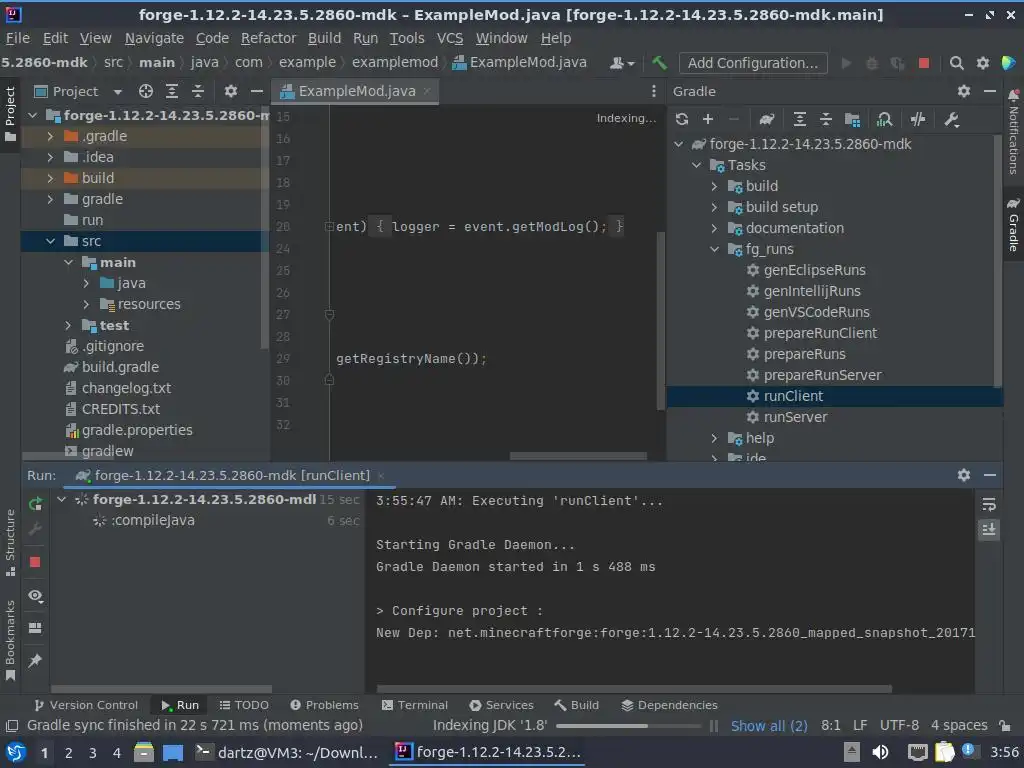Open the Dependencies tool tab
This screenshot has height=768, width=1024.
669,705
